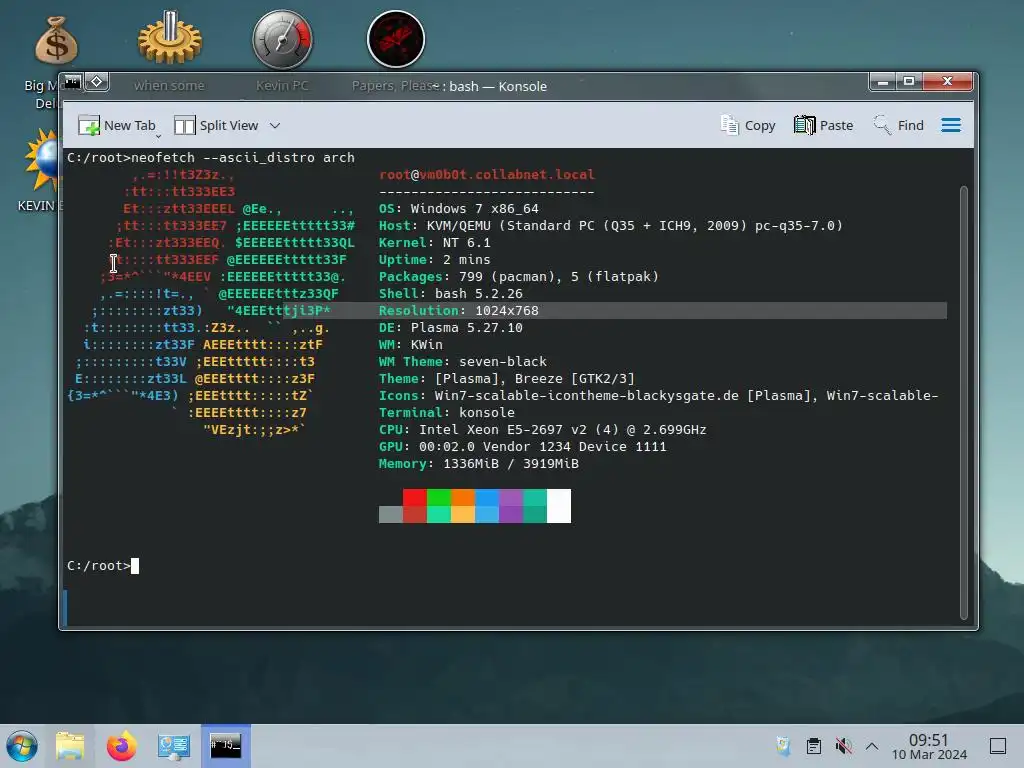1024x768 pixels.
Task: Click the 'Shell: bash 5.2.26' line
Action: pos(451,294)
